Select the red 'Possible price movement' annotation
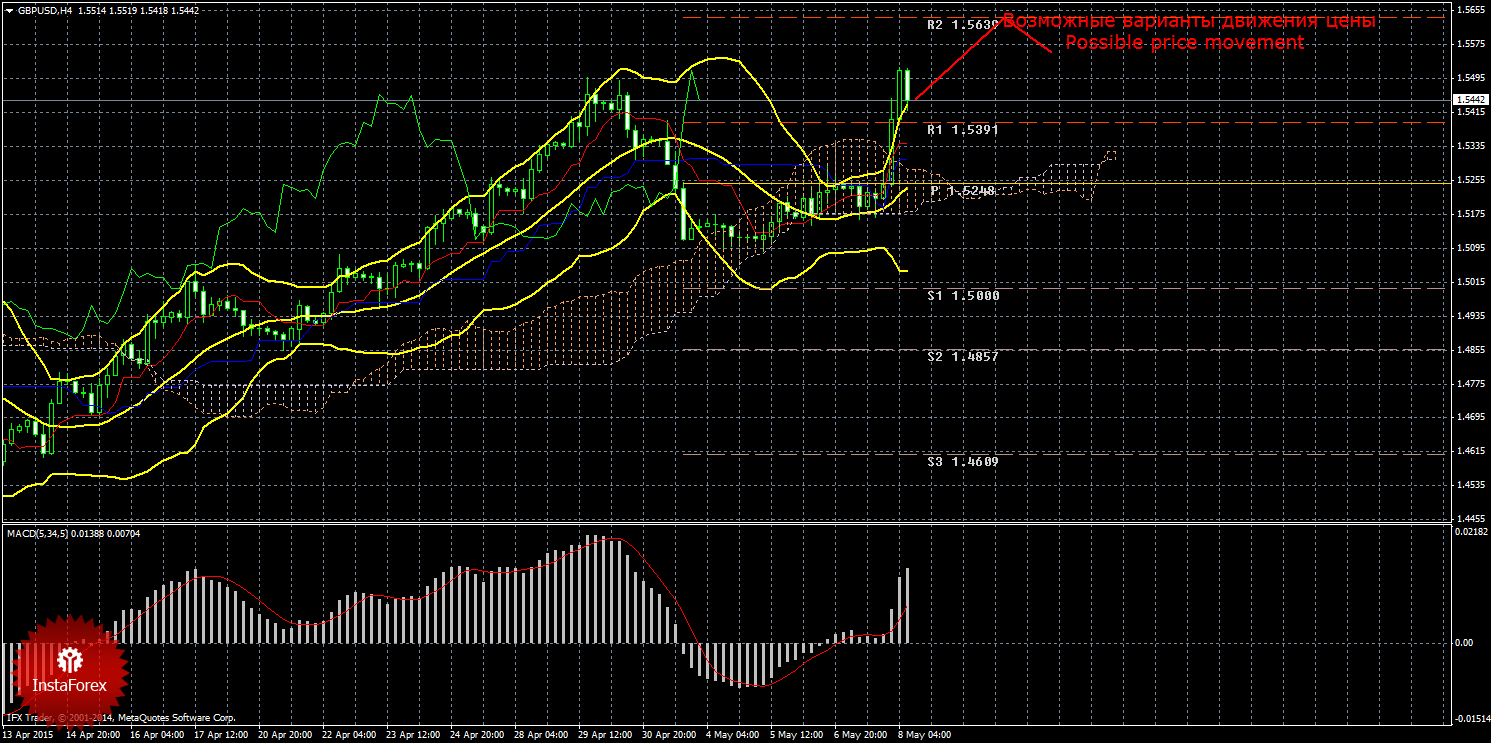Image resolution: width=1491 pixels, height=743 pixels. pyautogui.click(x=1184, y=43)
